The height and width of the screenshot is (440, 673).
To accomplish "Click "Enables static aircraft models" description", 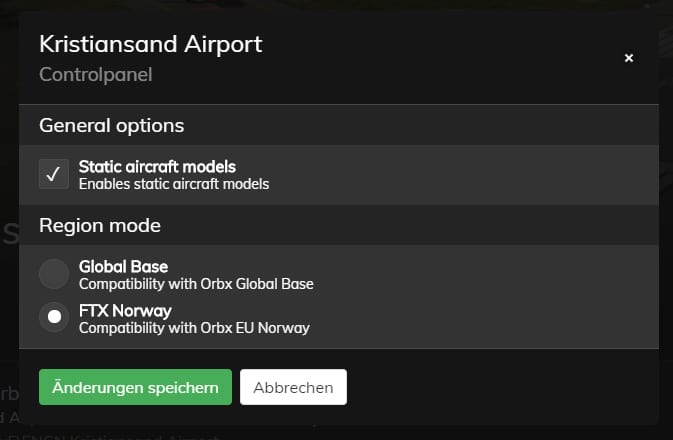I will coord(174,184).
